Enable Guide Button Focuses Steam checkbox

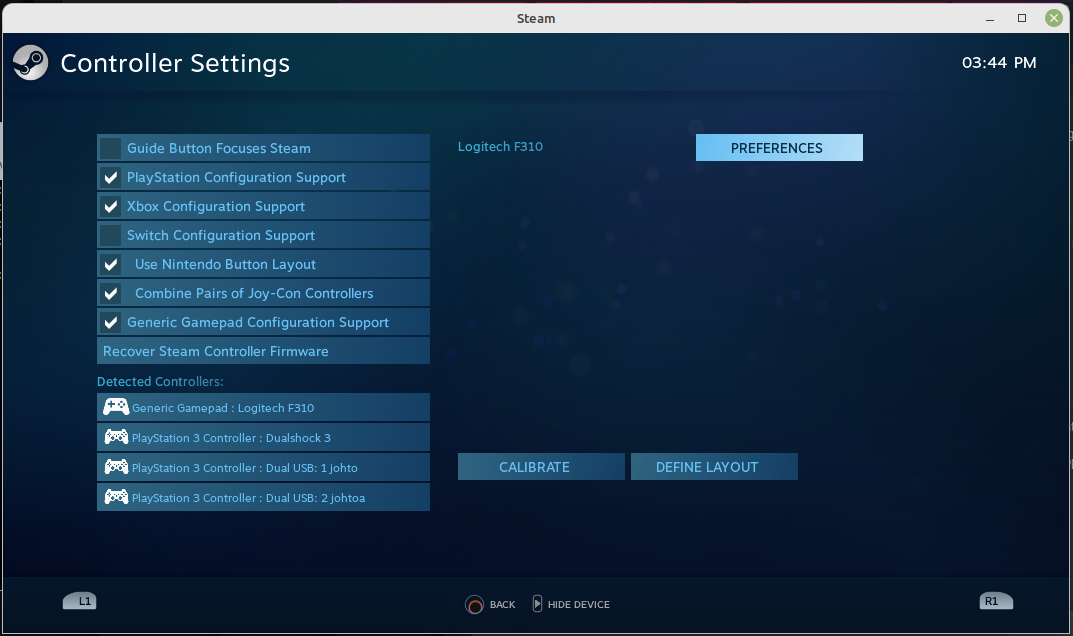coord(110,148)
